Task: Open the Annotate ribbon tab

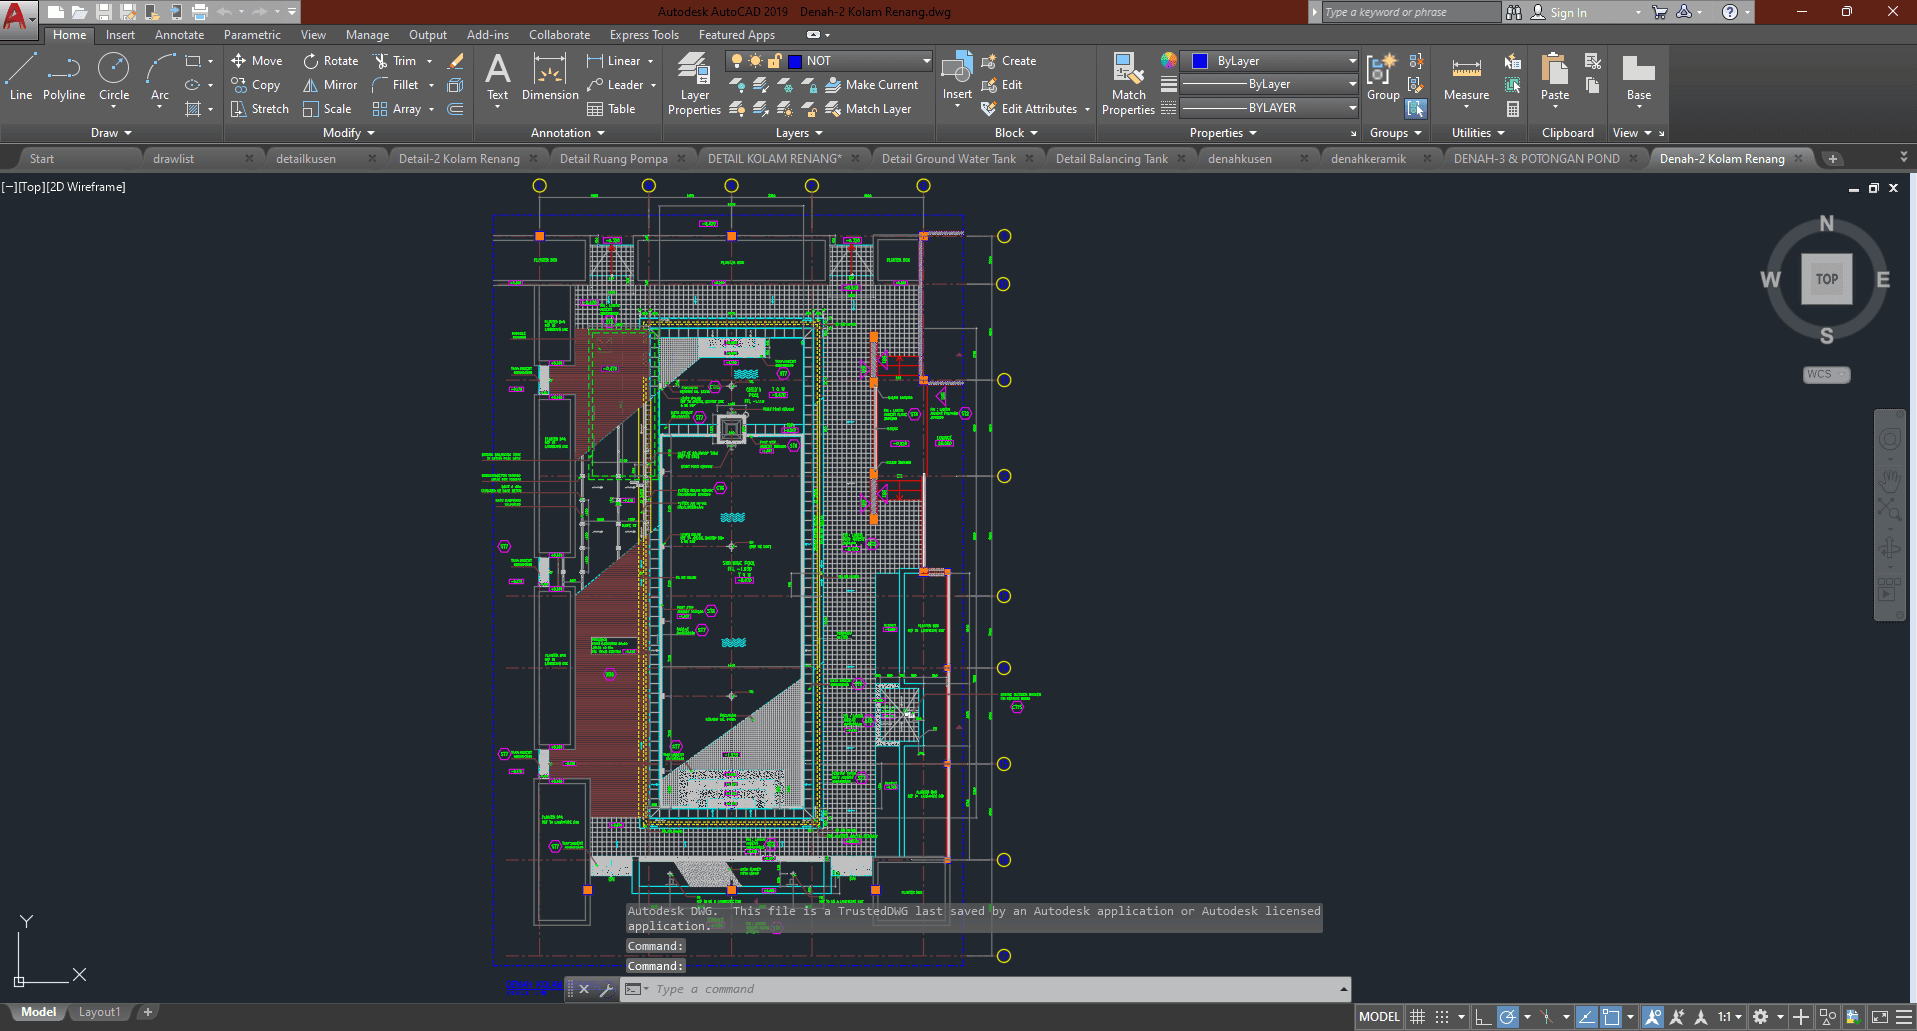Action: tap(179, 35)
